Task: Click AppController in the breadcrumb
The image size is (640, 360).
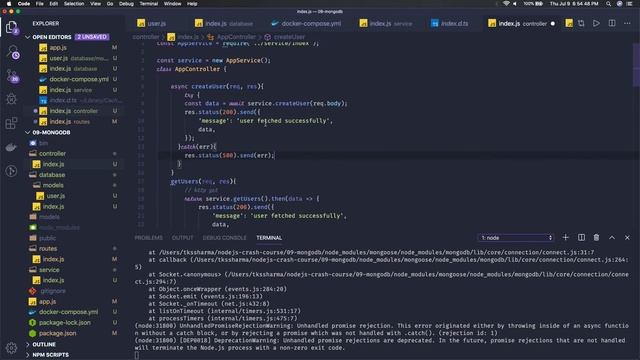Action: (x=236, y=37)
